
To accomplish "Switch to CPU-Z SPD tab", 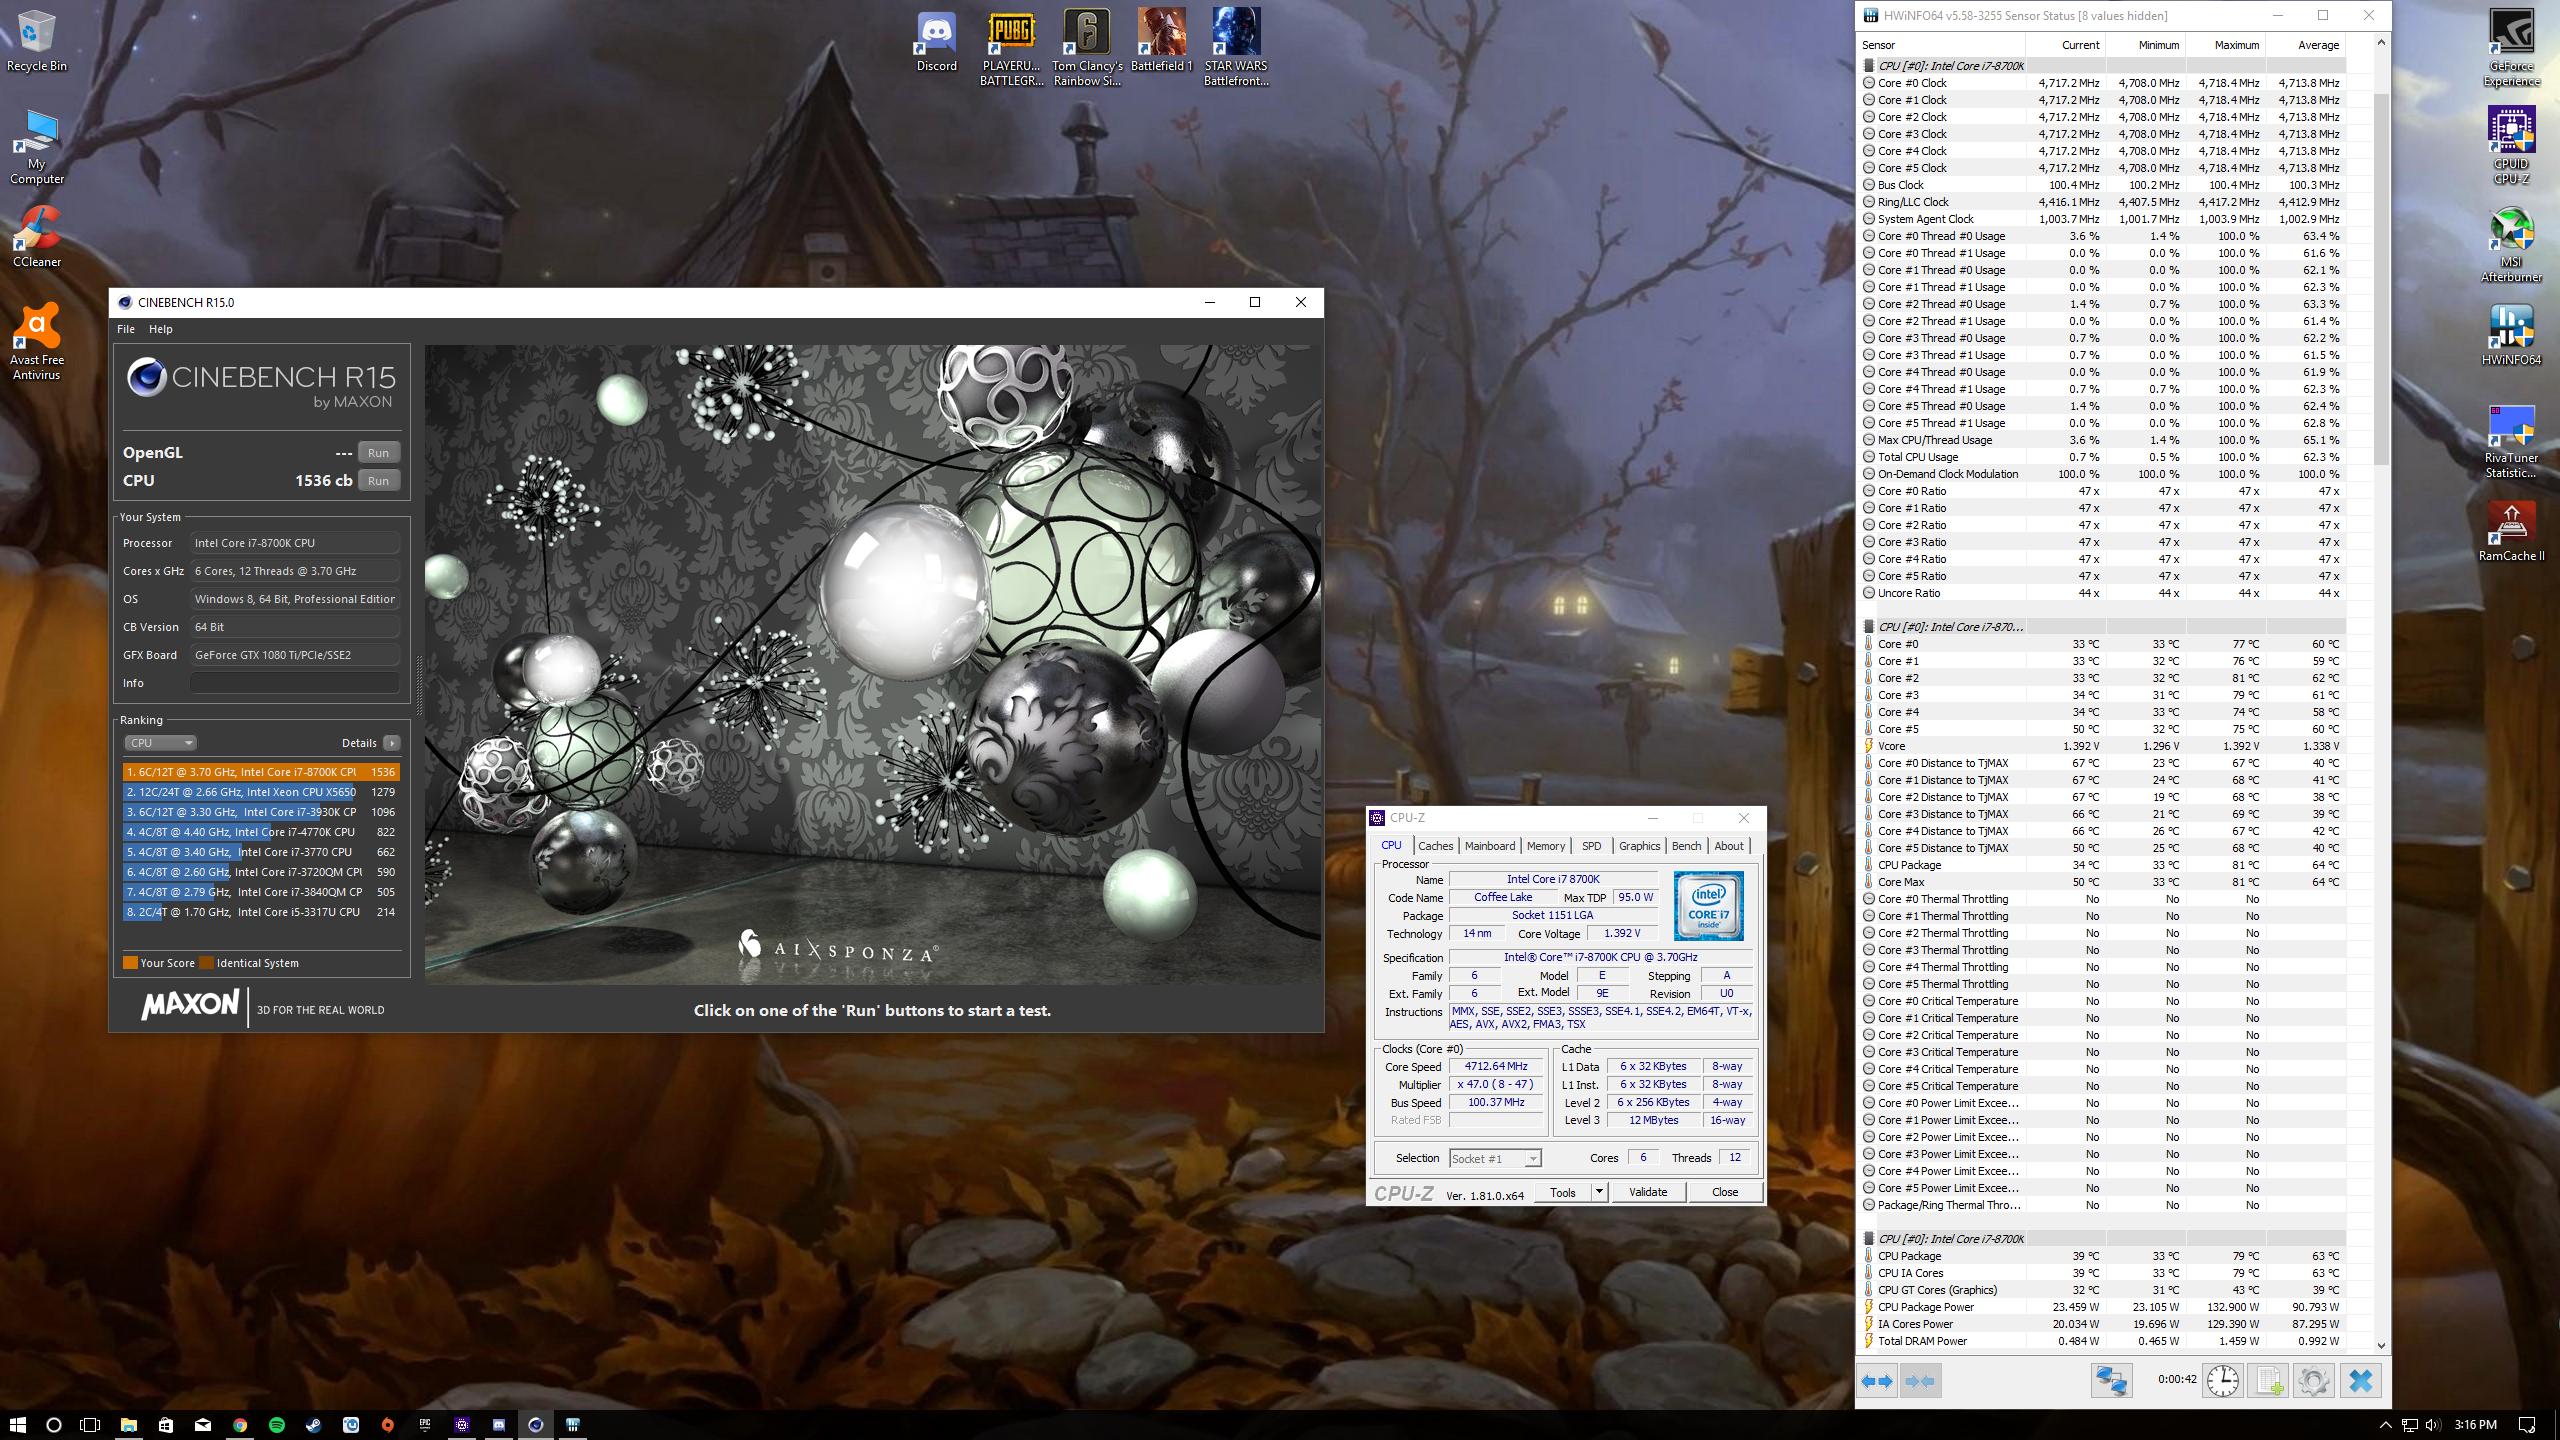I will 1591,846.
